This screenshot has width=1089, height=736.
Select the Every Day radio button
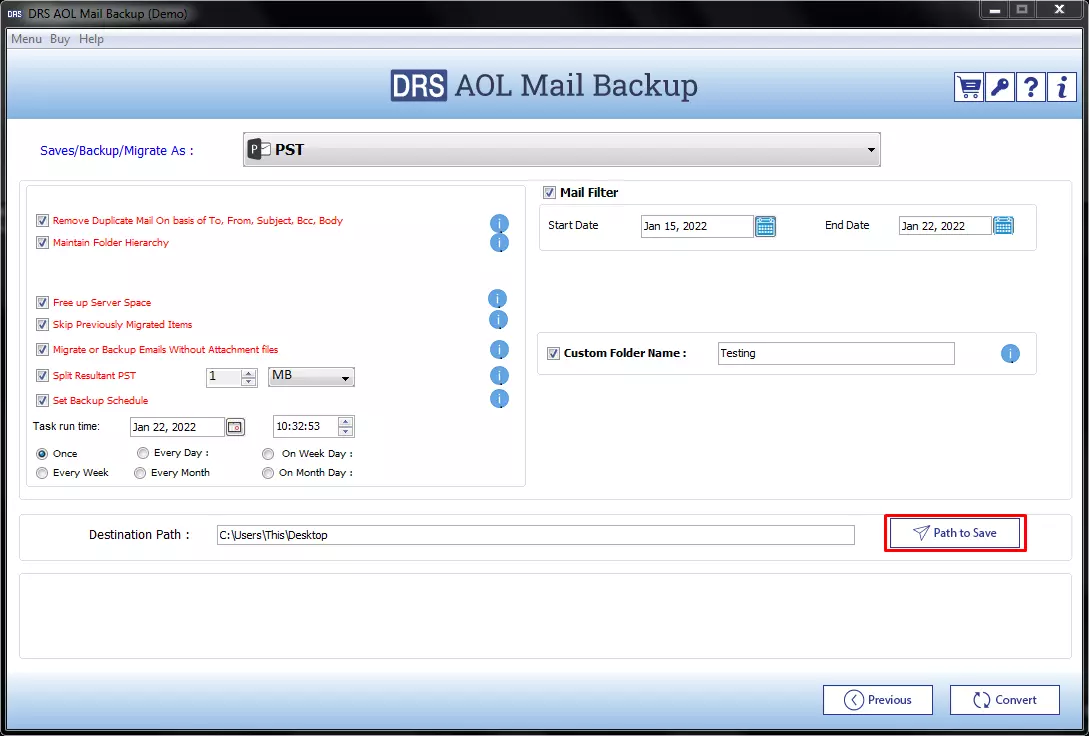(x=143, y=453)
